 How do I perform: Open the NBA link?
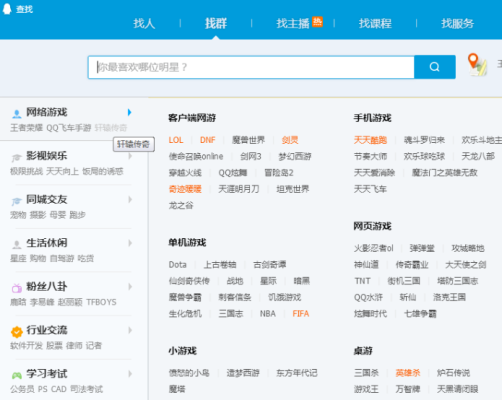(x=268, y=314)
